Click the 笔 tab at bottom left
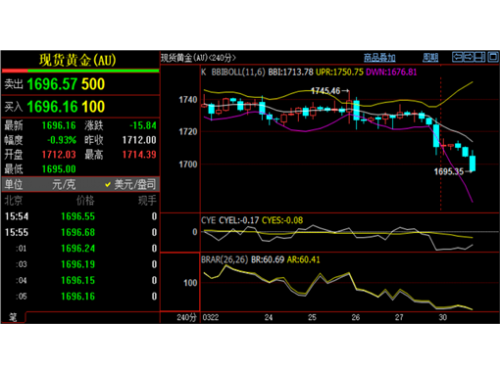This screenshot has width=500, height=375. coord(13,317)
